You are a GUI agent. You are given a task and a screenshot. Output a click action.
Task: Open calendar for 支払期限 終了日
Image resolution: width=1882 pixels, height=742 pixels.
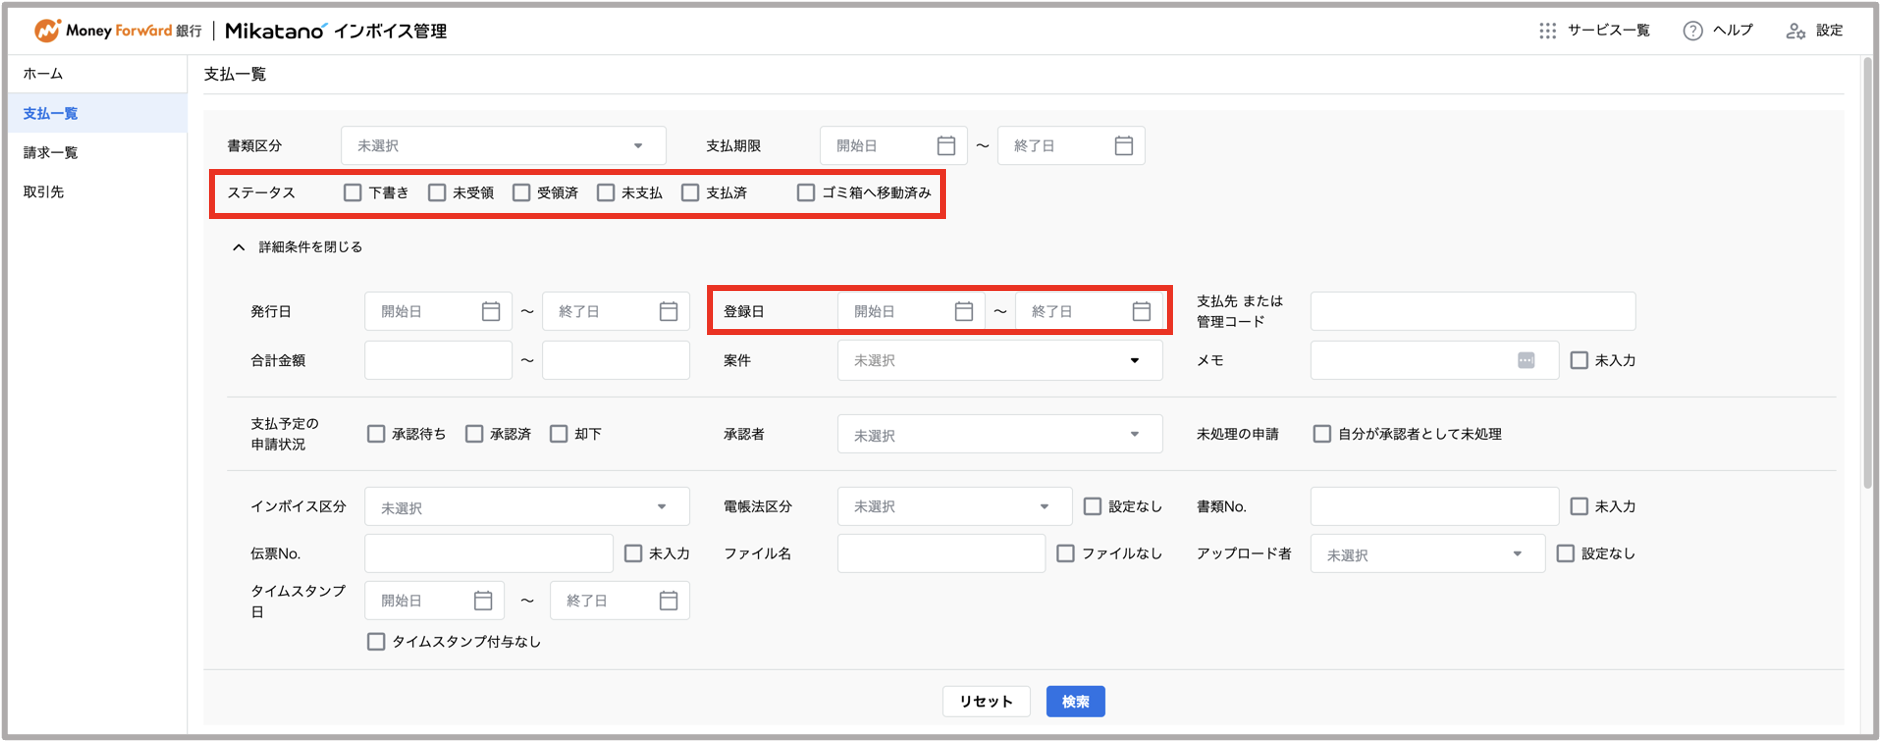click(x=1124, y=146)
